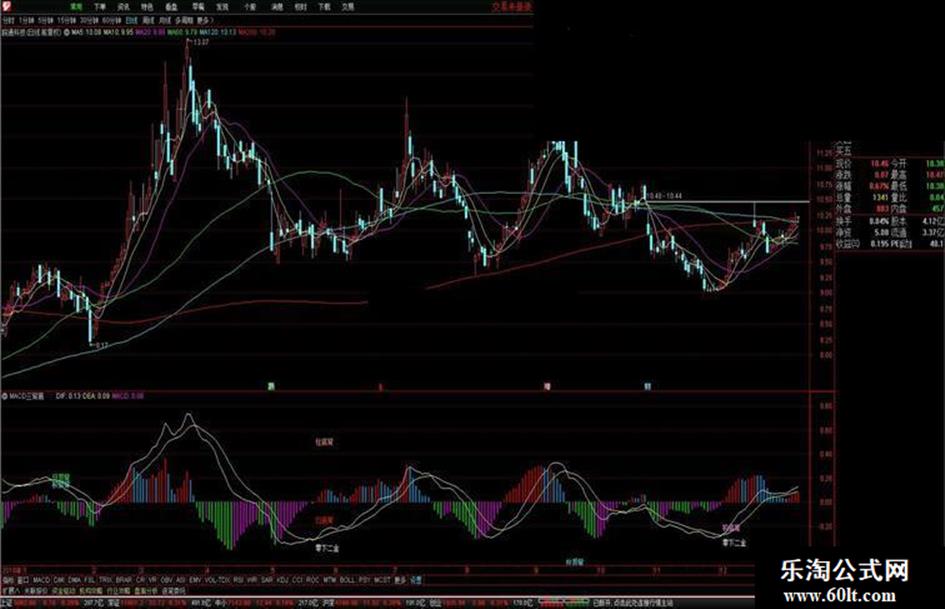Viewport: 945px width, 609px height.
Task: Select the VOL-TDX indicator tab
Action: [217, 580]
